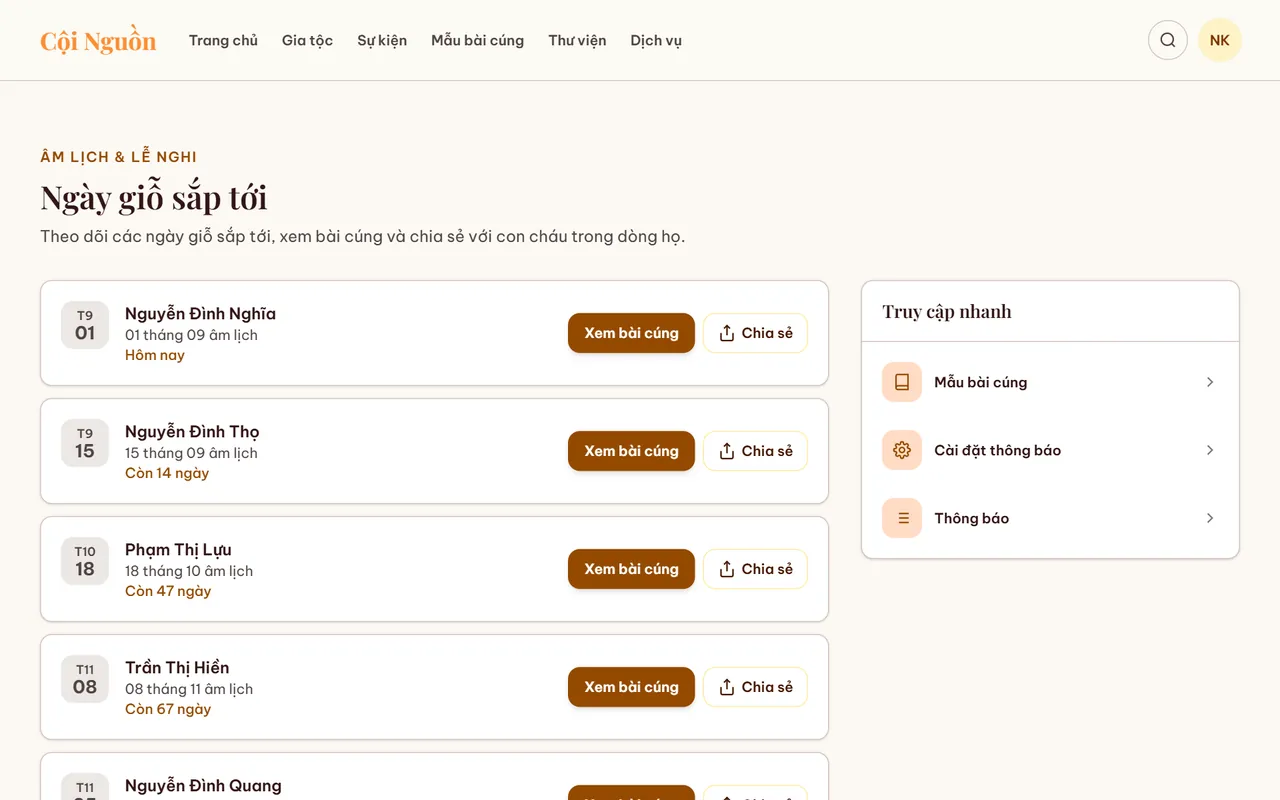Click the name Trần Thị Hiền
The height and width of the screenshot is (800, 1280).
pos(177,667)
